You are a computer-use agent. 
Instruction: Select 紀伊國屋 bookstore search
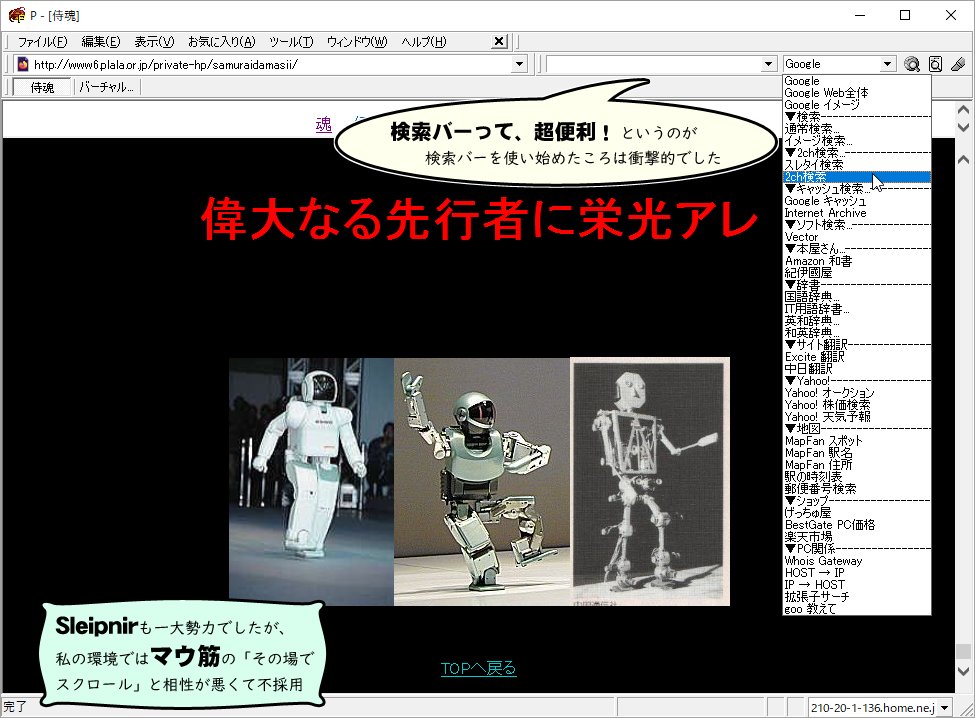pyautogui.click(x=857, y=273)
